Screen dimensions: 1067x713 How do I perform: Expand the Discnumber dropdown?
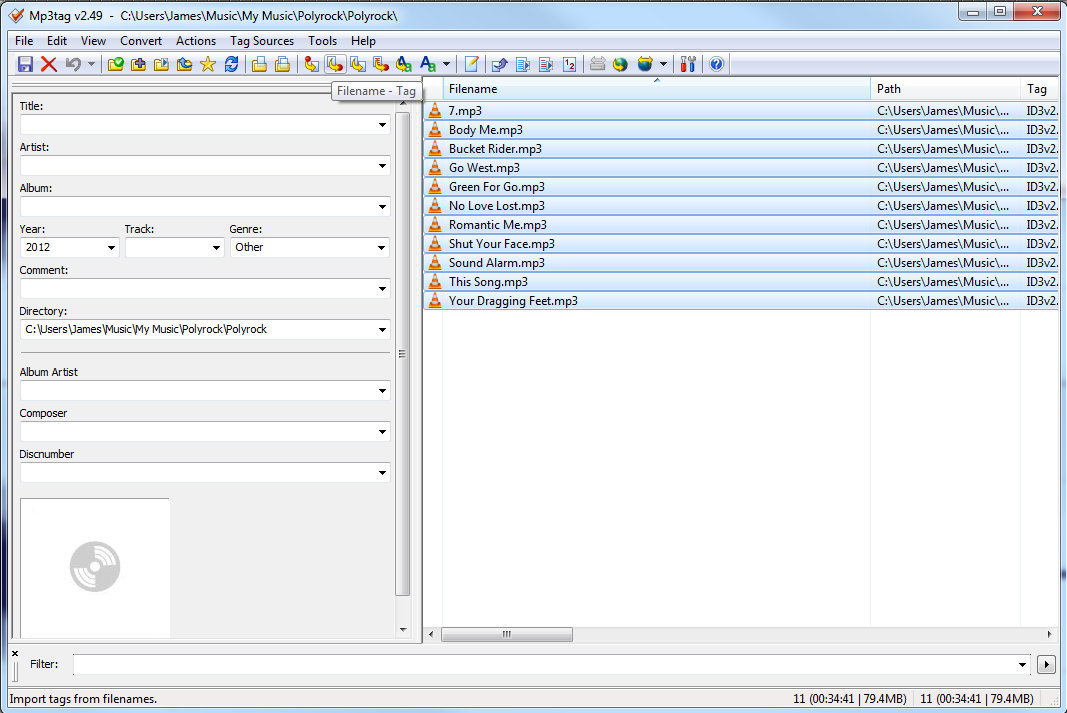click(382, 472)
